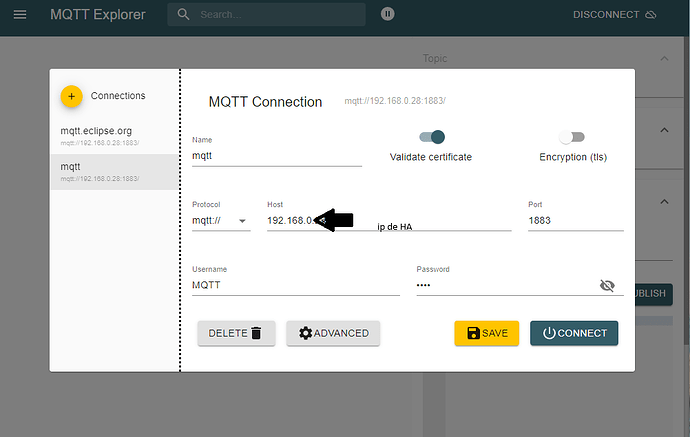The width and height of the screenshot is (690, 437).
Task: Click the Port input field
Action: (x=576, y=221)
